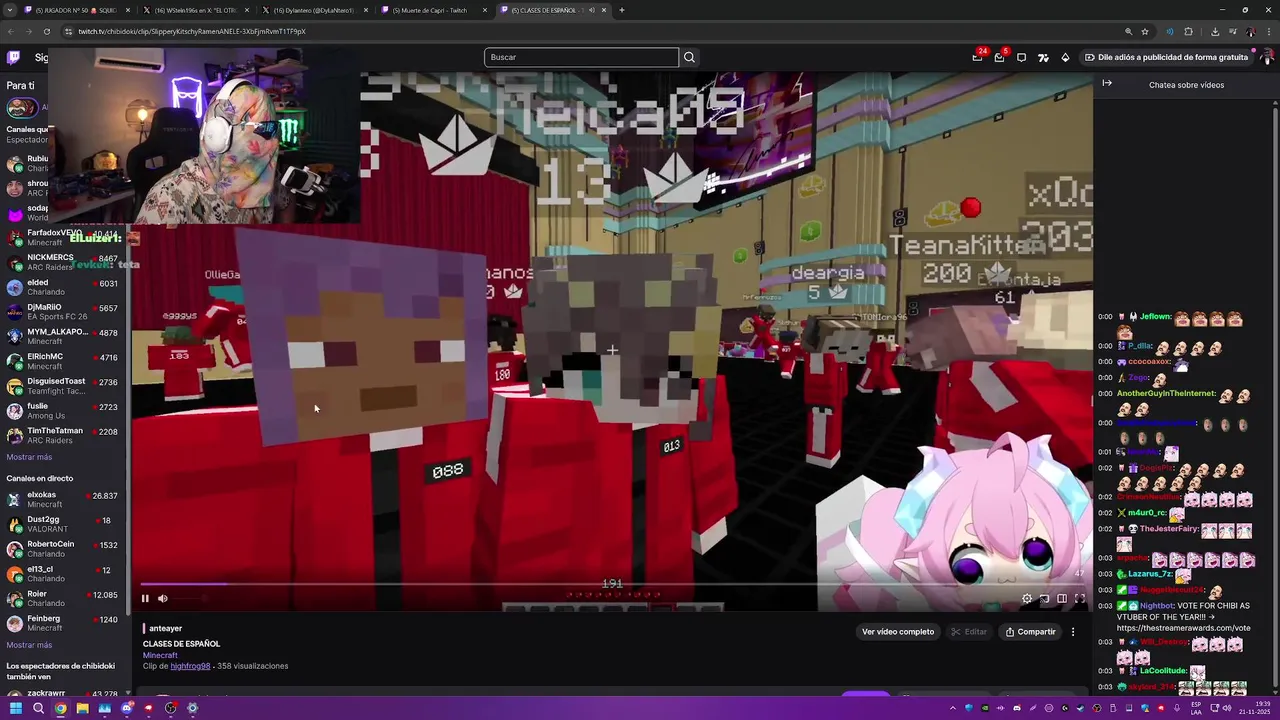This screenshot has width=1280, height=720.
Task: Open the Twitch whispers icon
Action: click(1021, 57)
